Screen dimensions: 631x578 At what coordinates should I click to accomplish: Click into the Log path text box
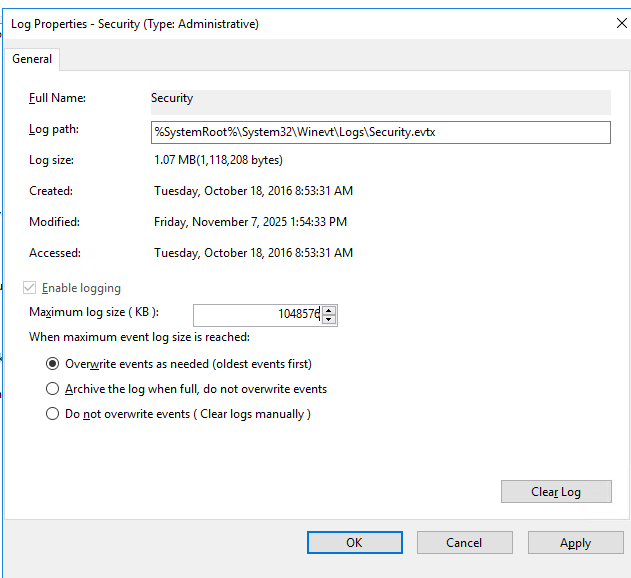[x=379, y=132]
